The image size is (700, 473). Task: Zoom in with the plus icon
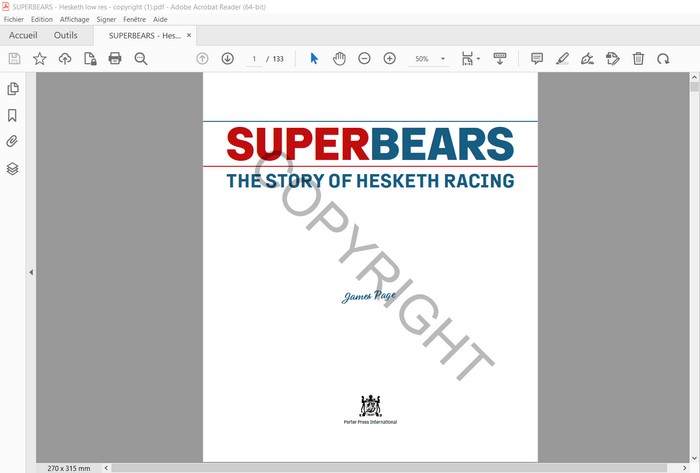coord(390,58)
